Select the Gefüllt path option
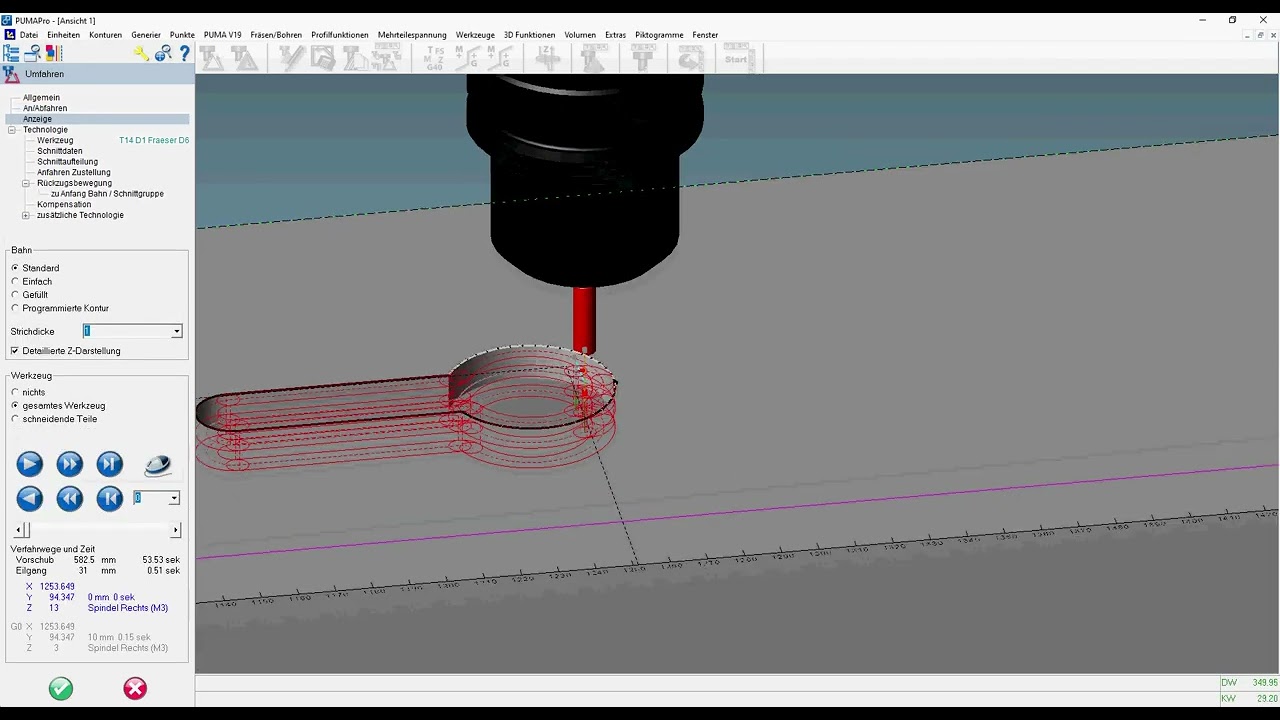 (15, 295)
